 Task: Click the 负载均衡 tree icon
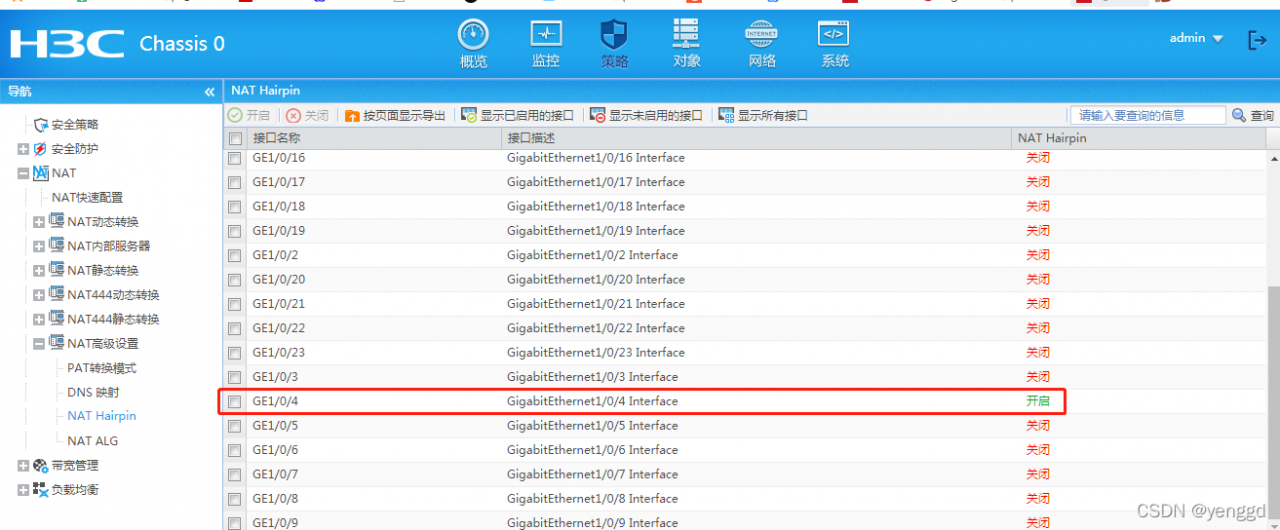coord(40,490)
